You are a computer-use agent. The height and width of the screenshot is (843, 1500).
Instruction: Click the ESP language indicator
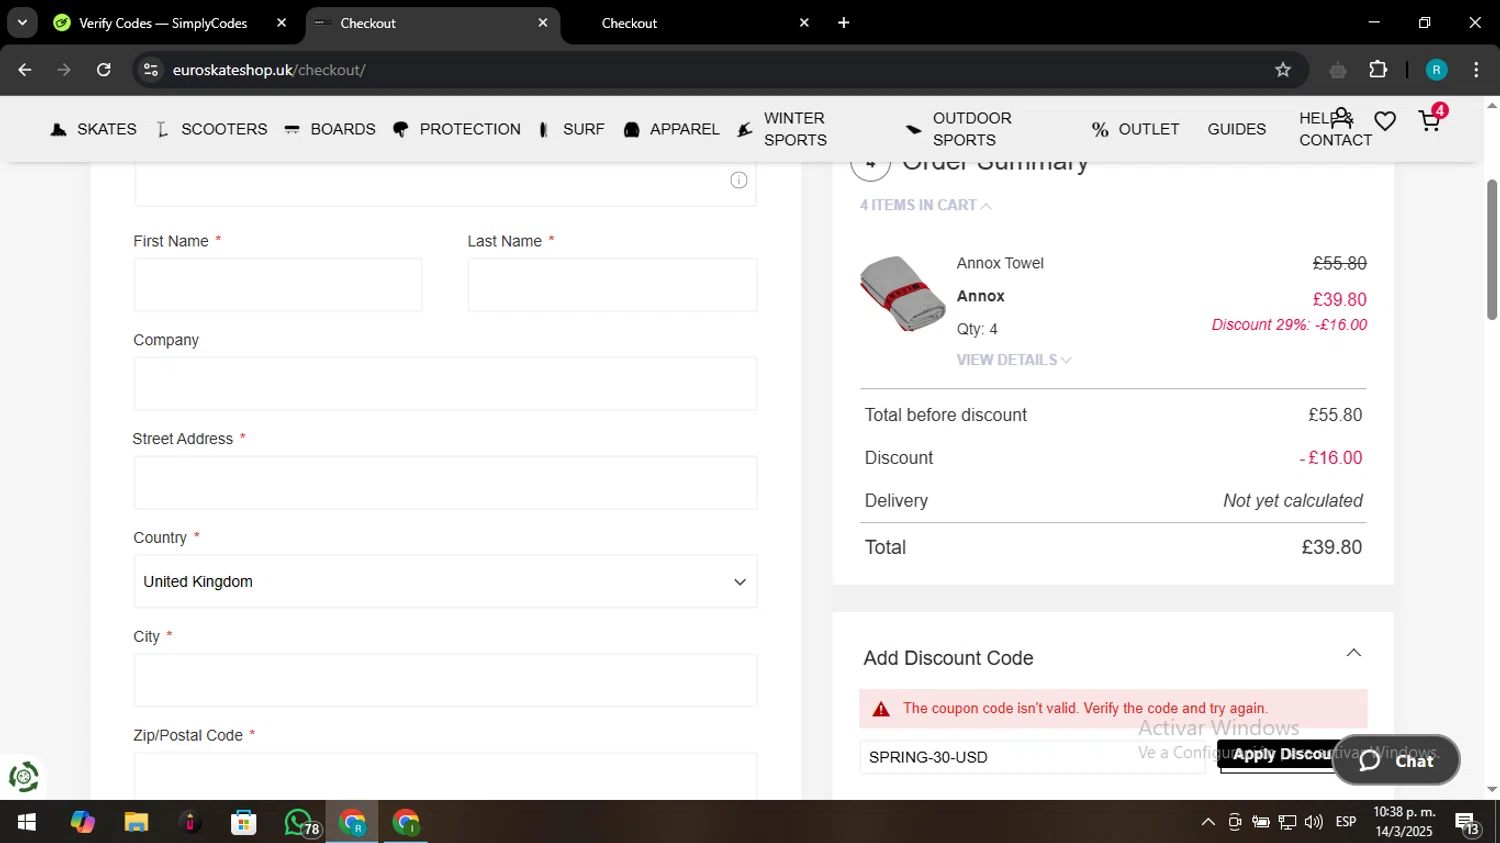point(1346,822)
